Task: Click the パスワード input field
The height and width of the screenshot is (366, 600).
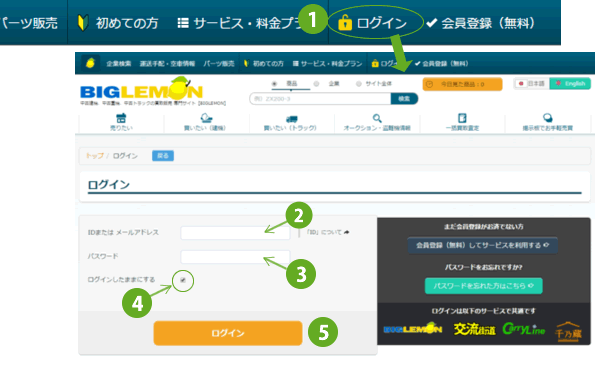Action: click(235, 257)
